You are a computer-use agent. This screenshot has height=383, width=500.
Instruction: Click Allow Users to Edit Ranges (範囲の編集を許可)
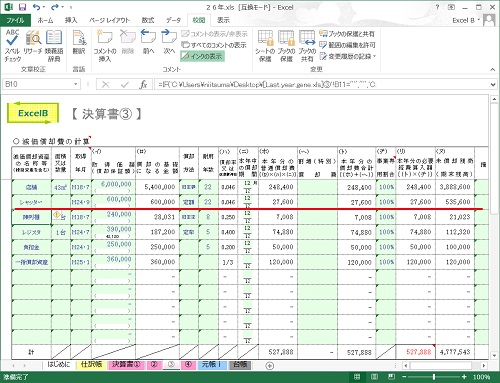pyautogui.click(x=347, y=45)
